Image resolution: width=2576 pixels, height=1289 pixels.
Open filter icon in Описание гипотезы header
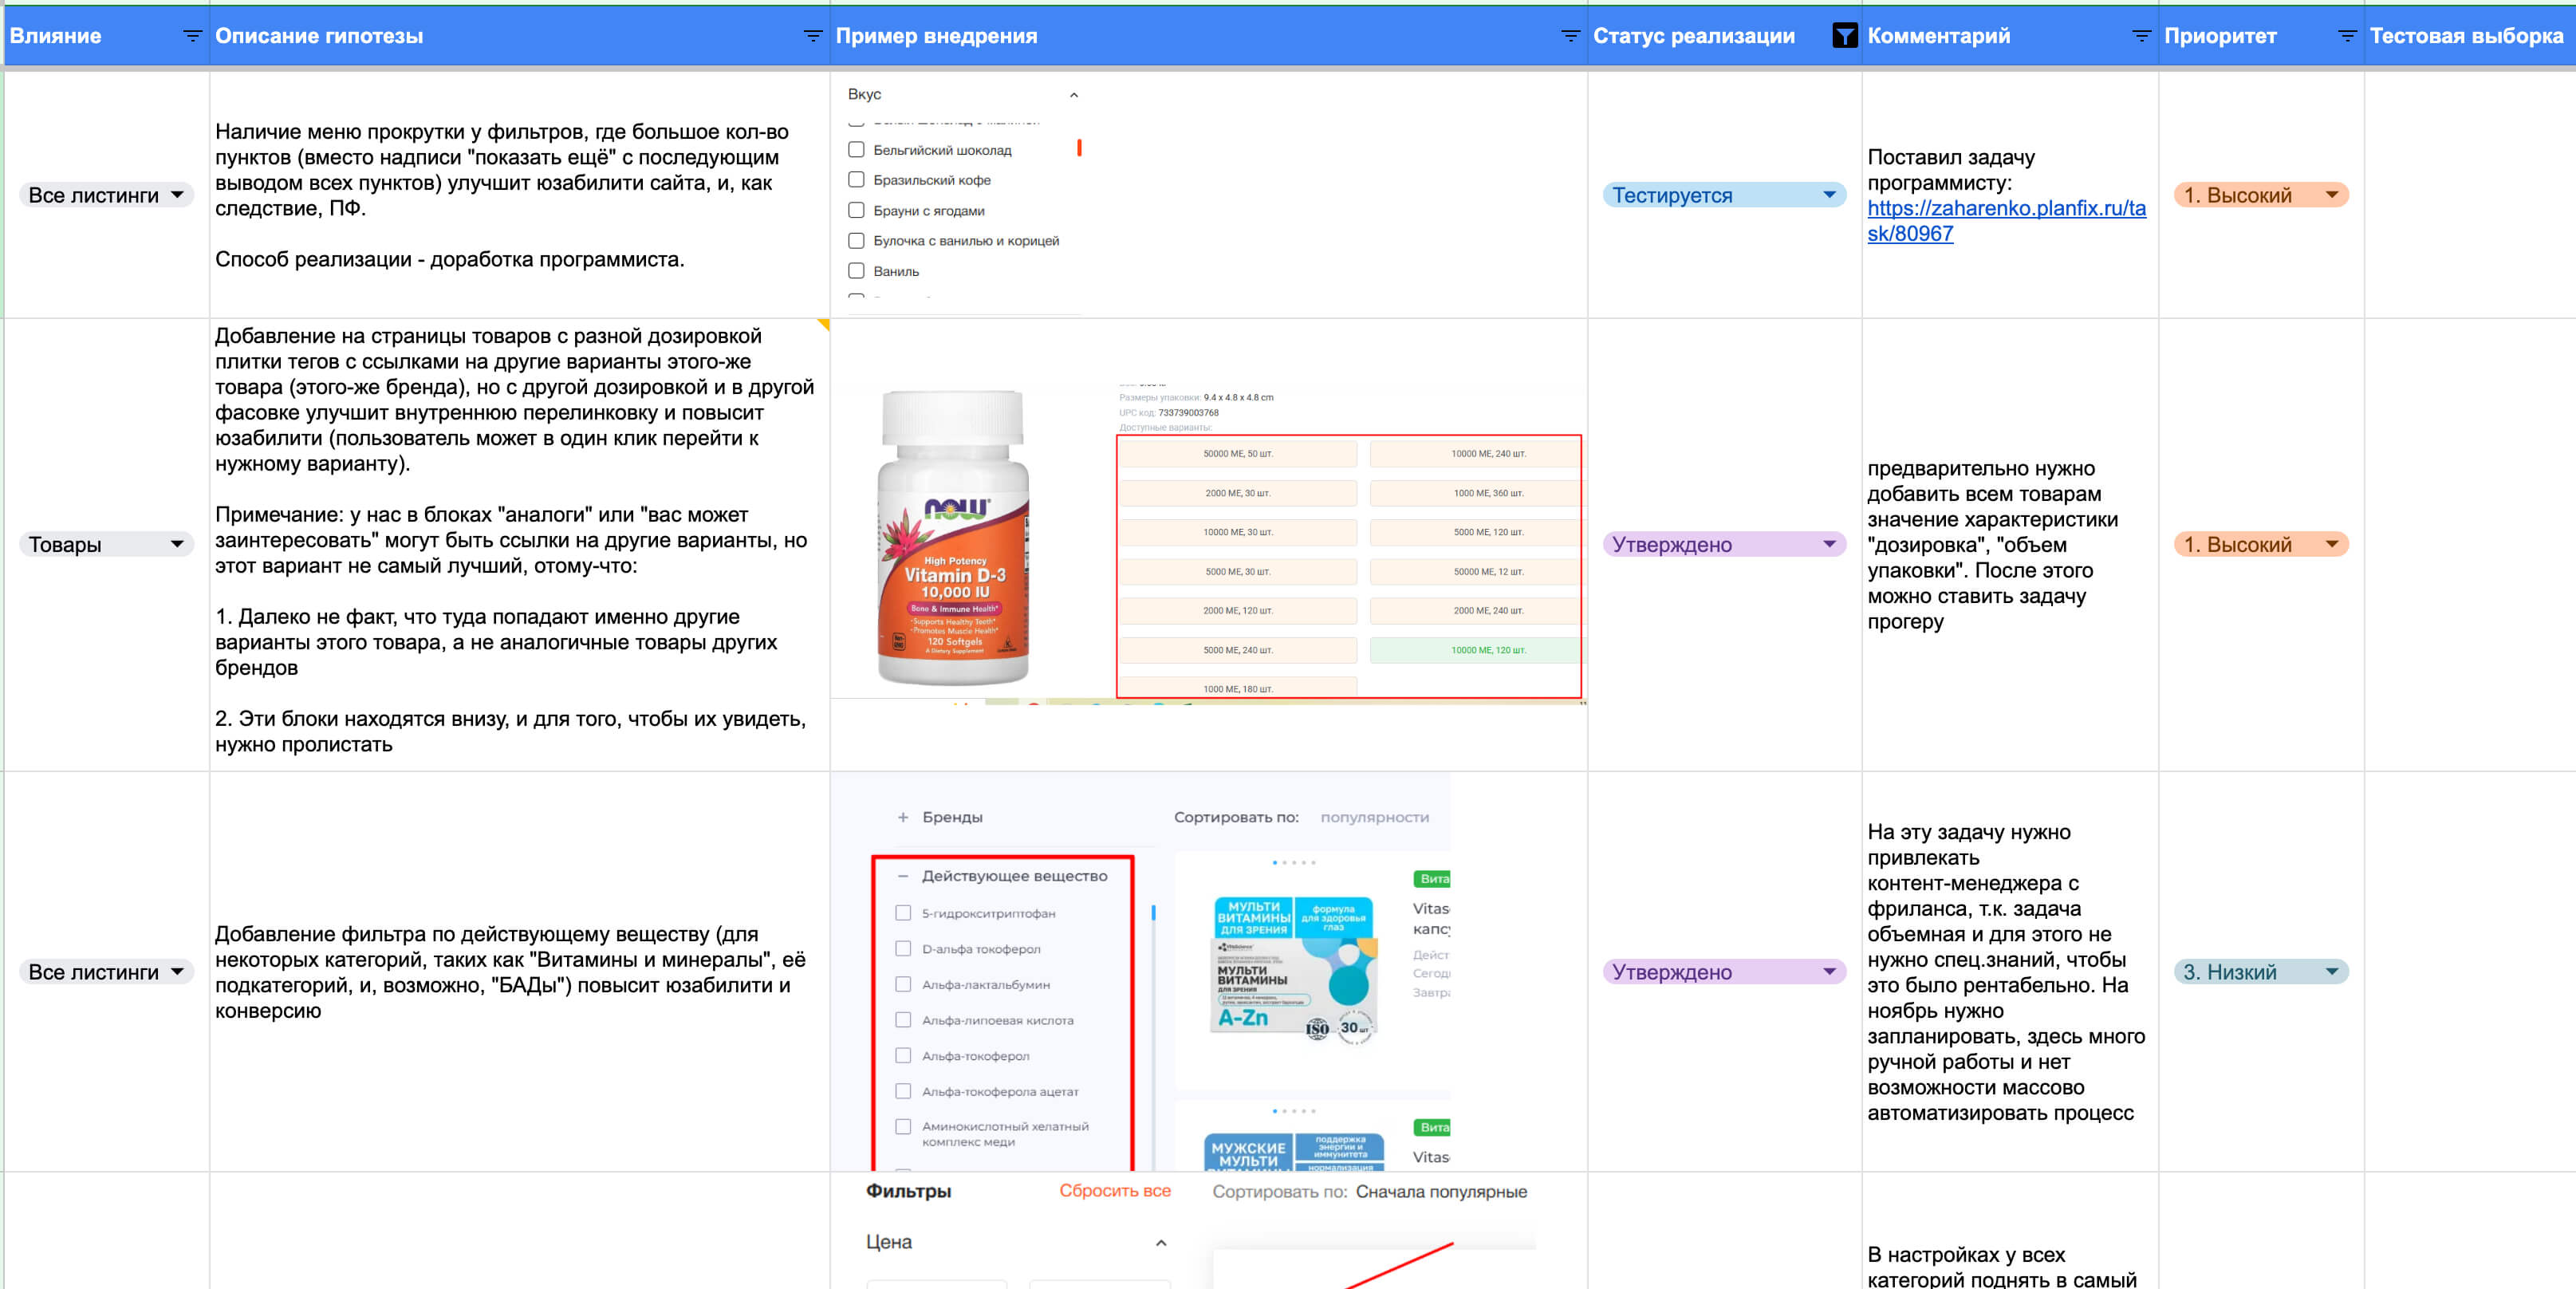pos(812,36)
